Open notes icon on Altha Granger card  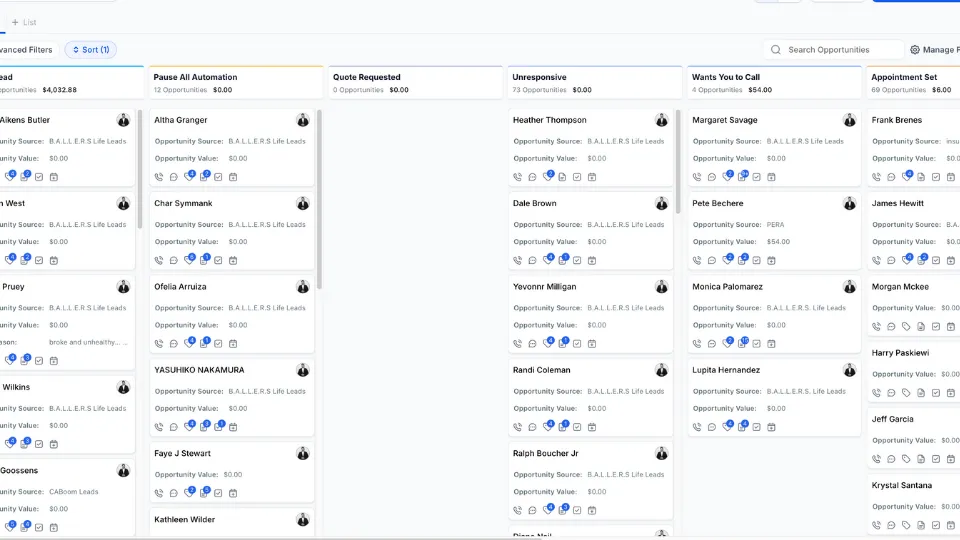click(x=204, y=177)
